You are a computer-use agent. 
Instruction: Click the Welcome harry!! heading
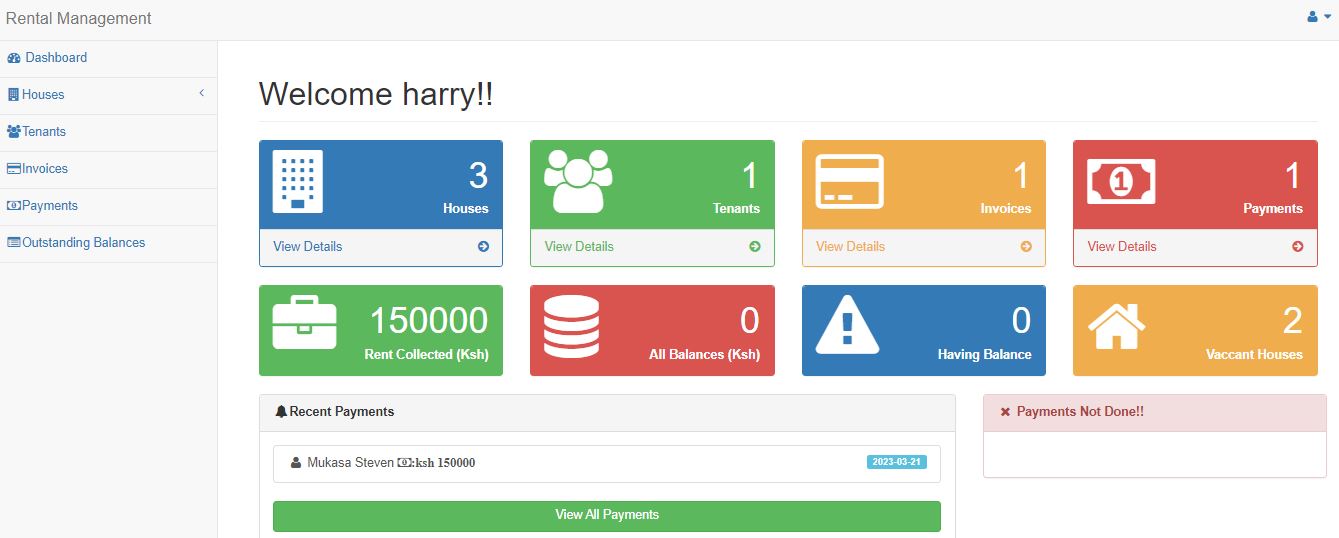click(376, 95)
